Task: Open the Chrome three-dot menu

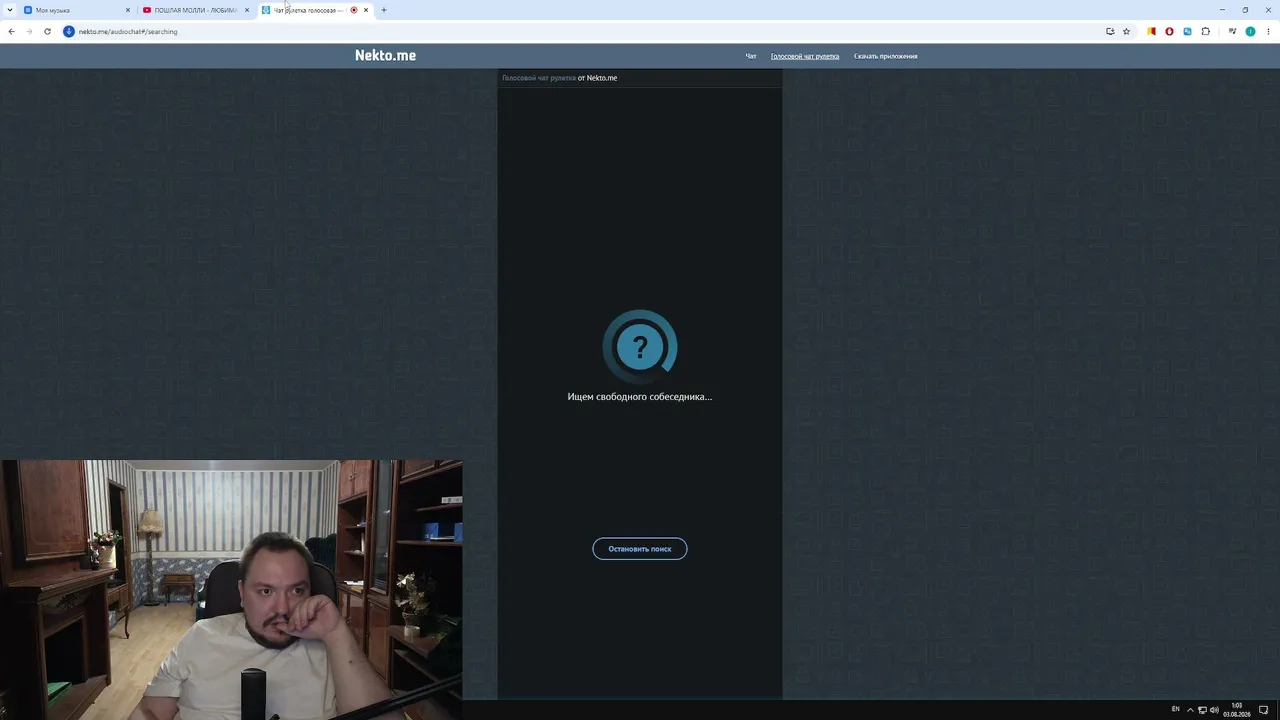Action: [x=1268, y=31]
